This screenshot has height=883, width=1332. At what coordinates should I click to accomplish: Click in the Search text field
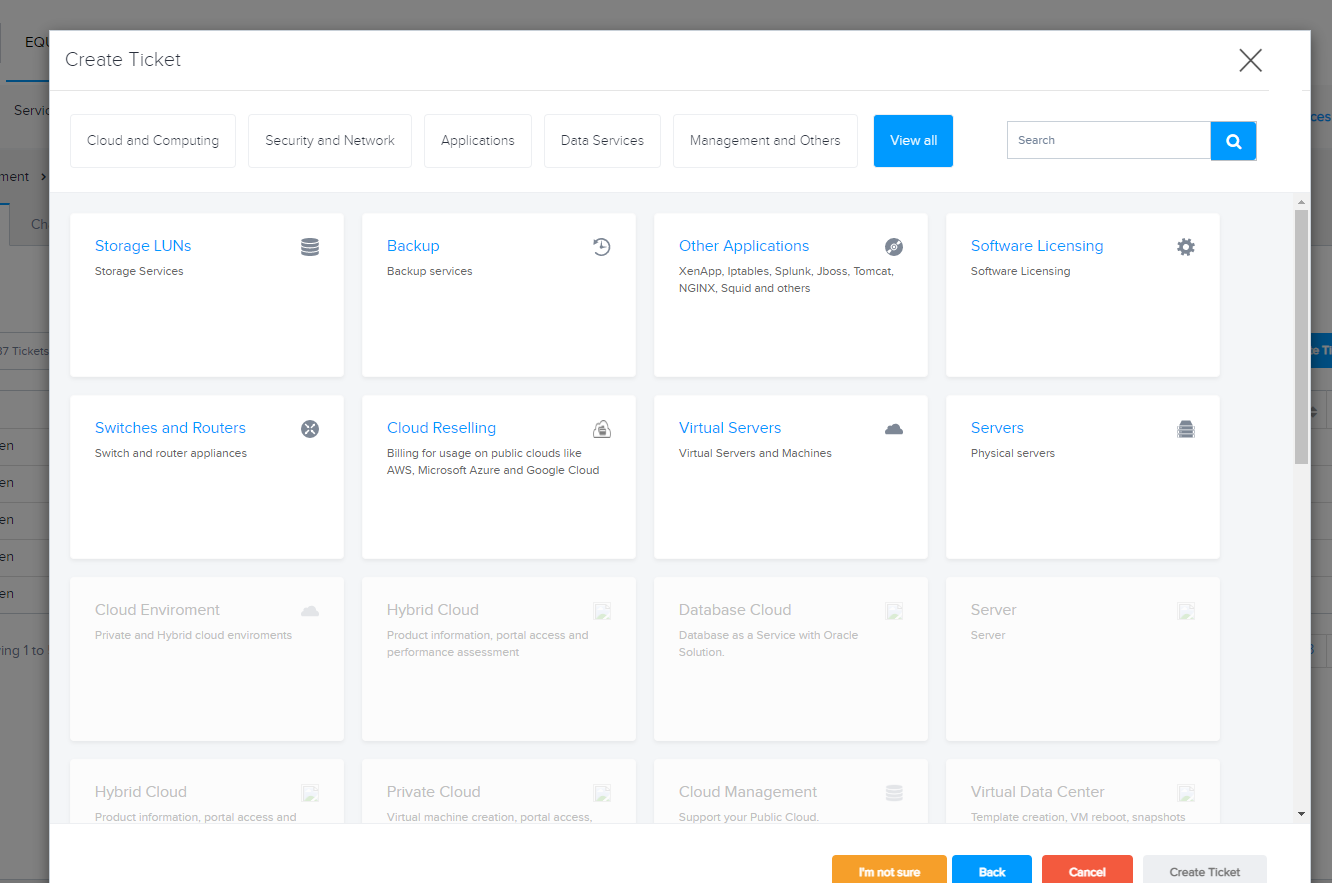[x=1108, y=141]
